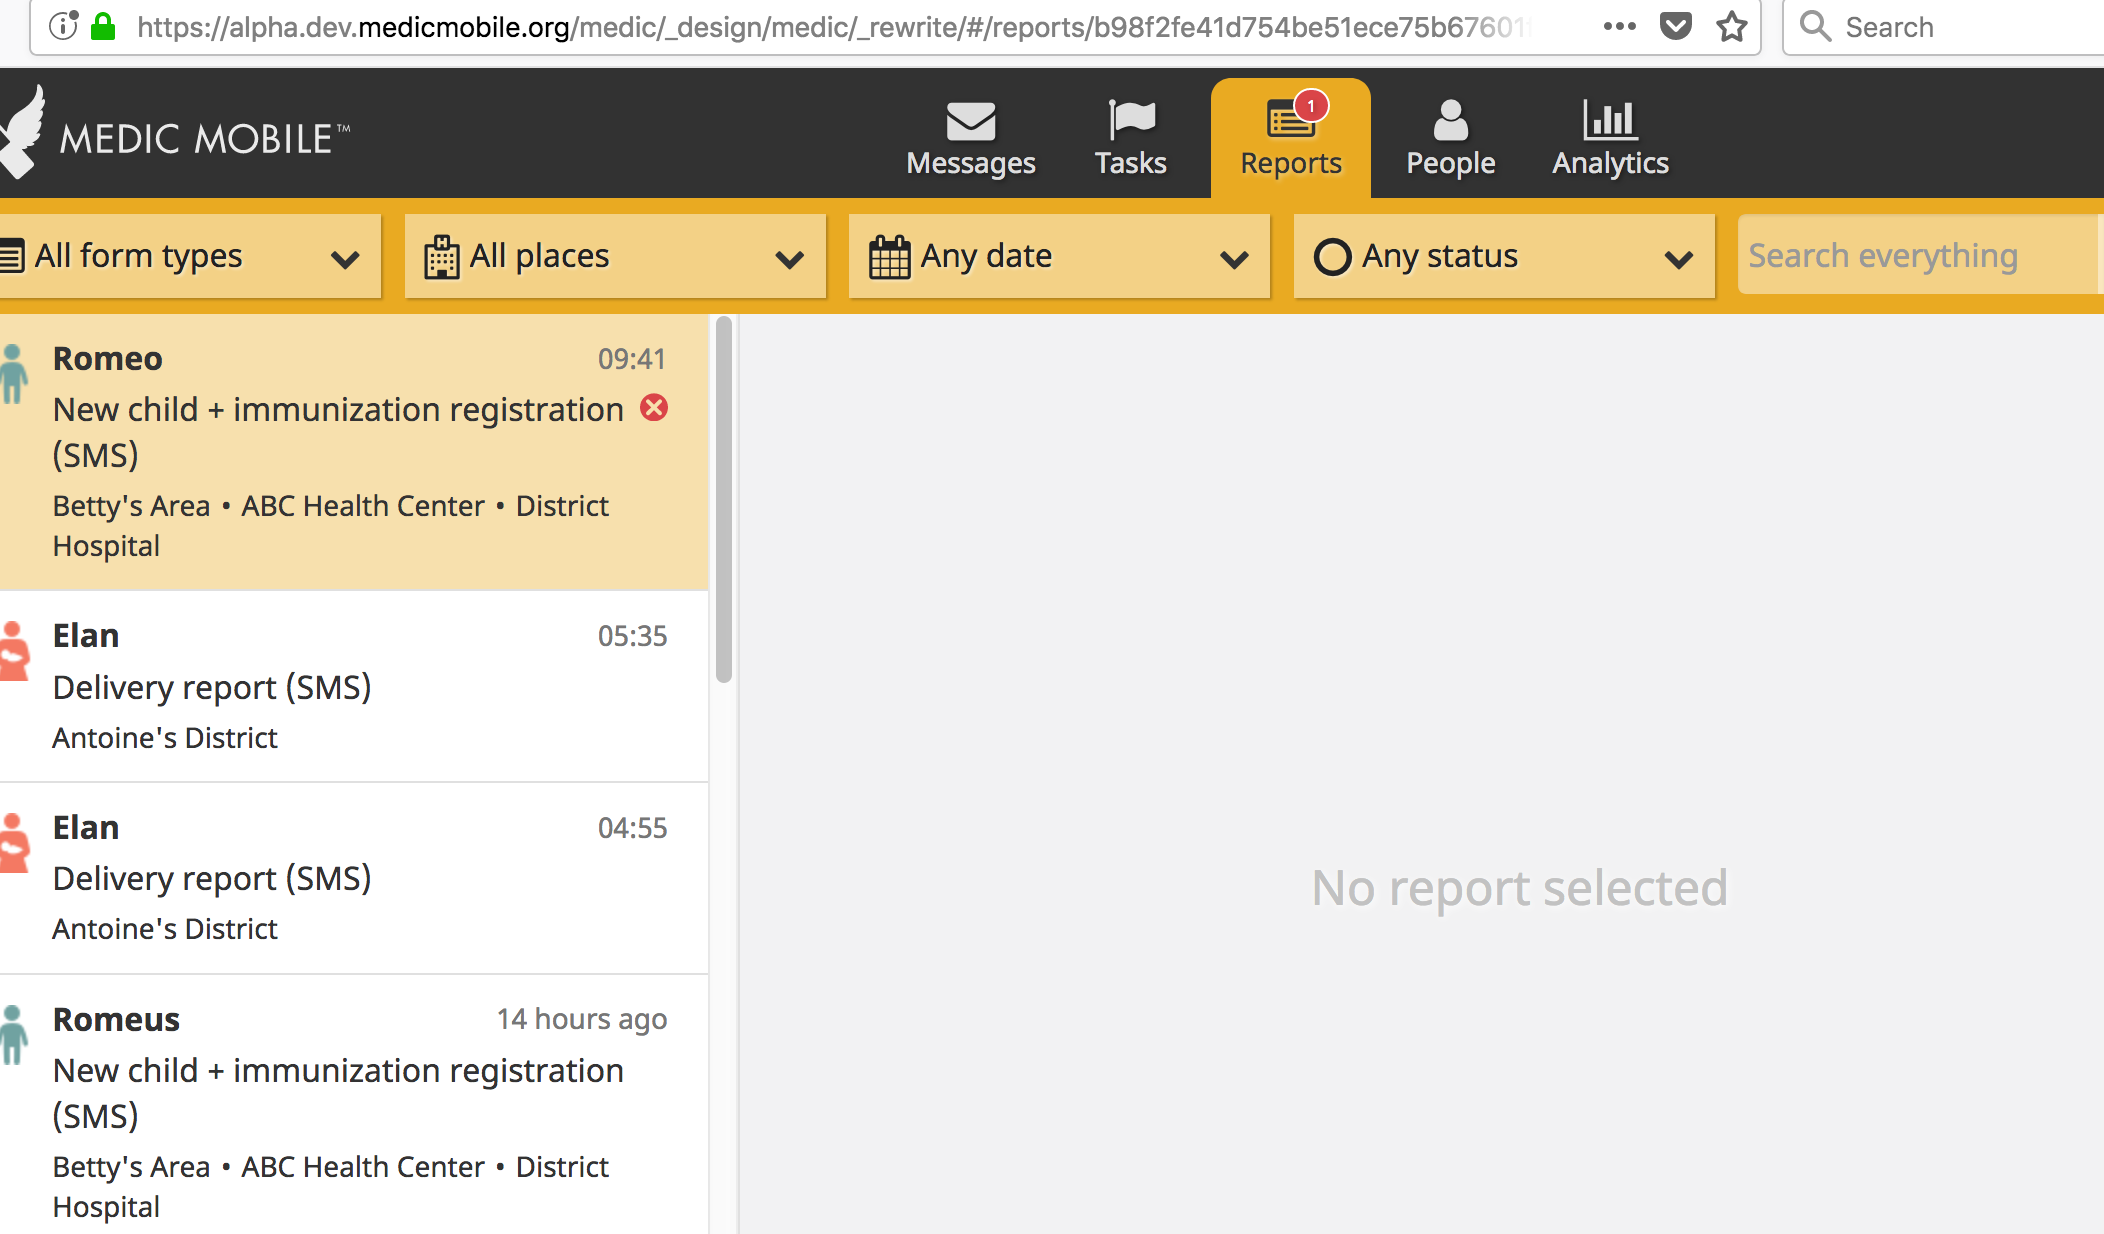Open the Any status dropdown
Screen dimensions: 2104x1234
click(x=1503, y=256)
